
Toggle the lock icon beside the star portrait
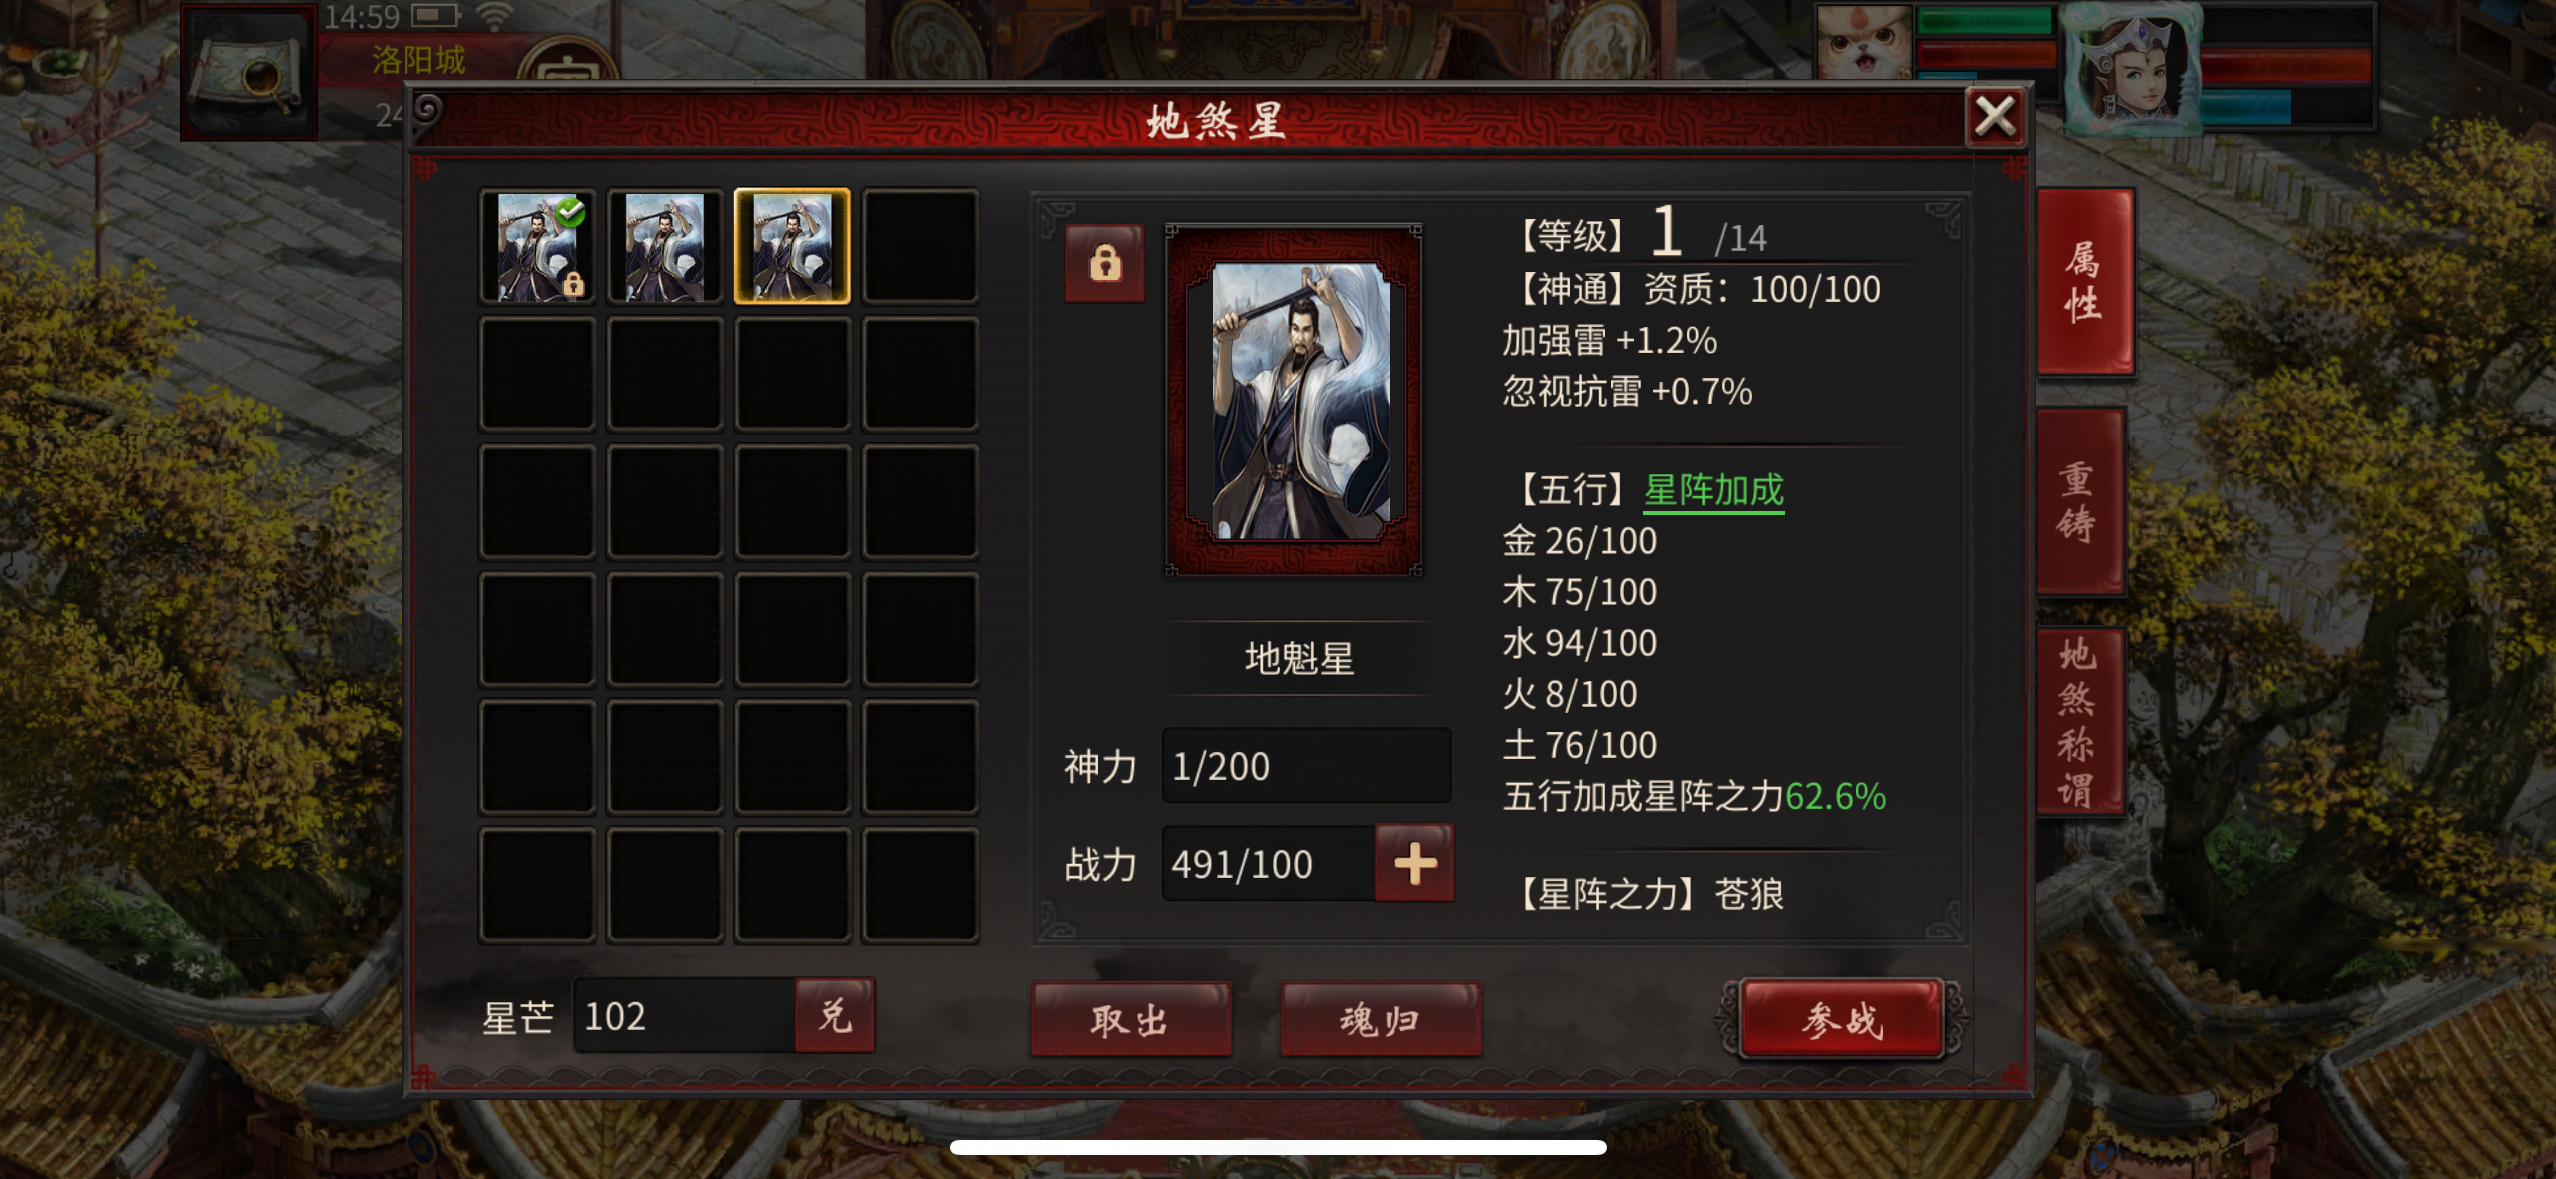(1104, 263)
